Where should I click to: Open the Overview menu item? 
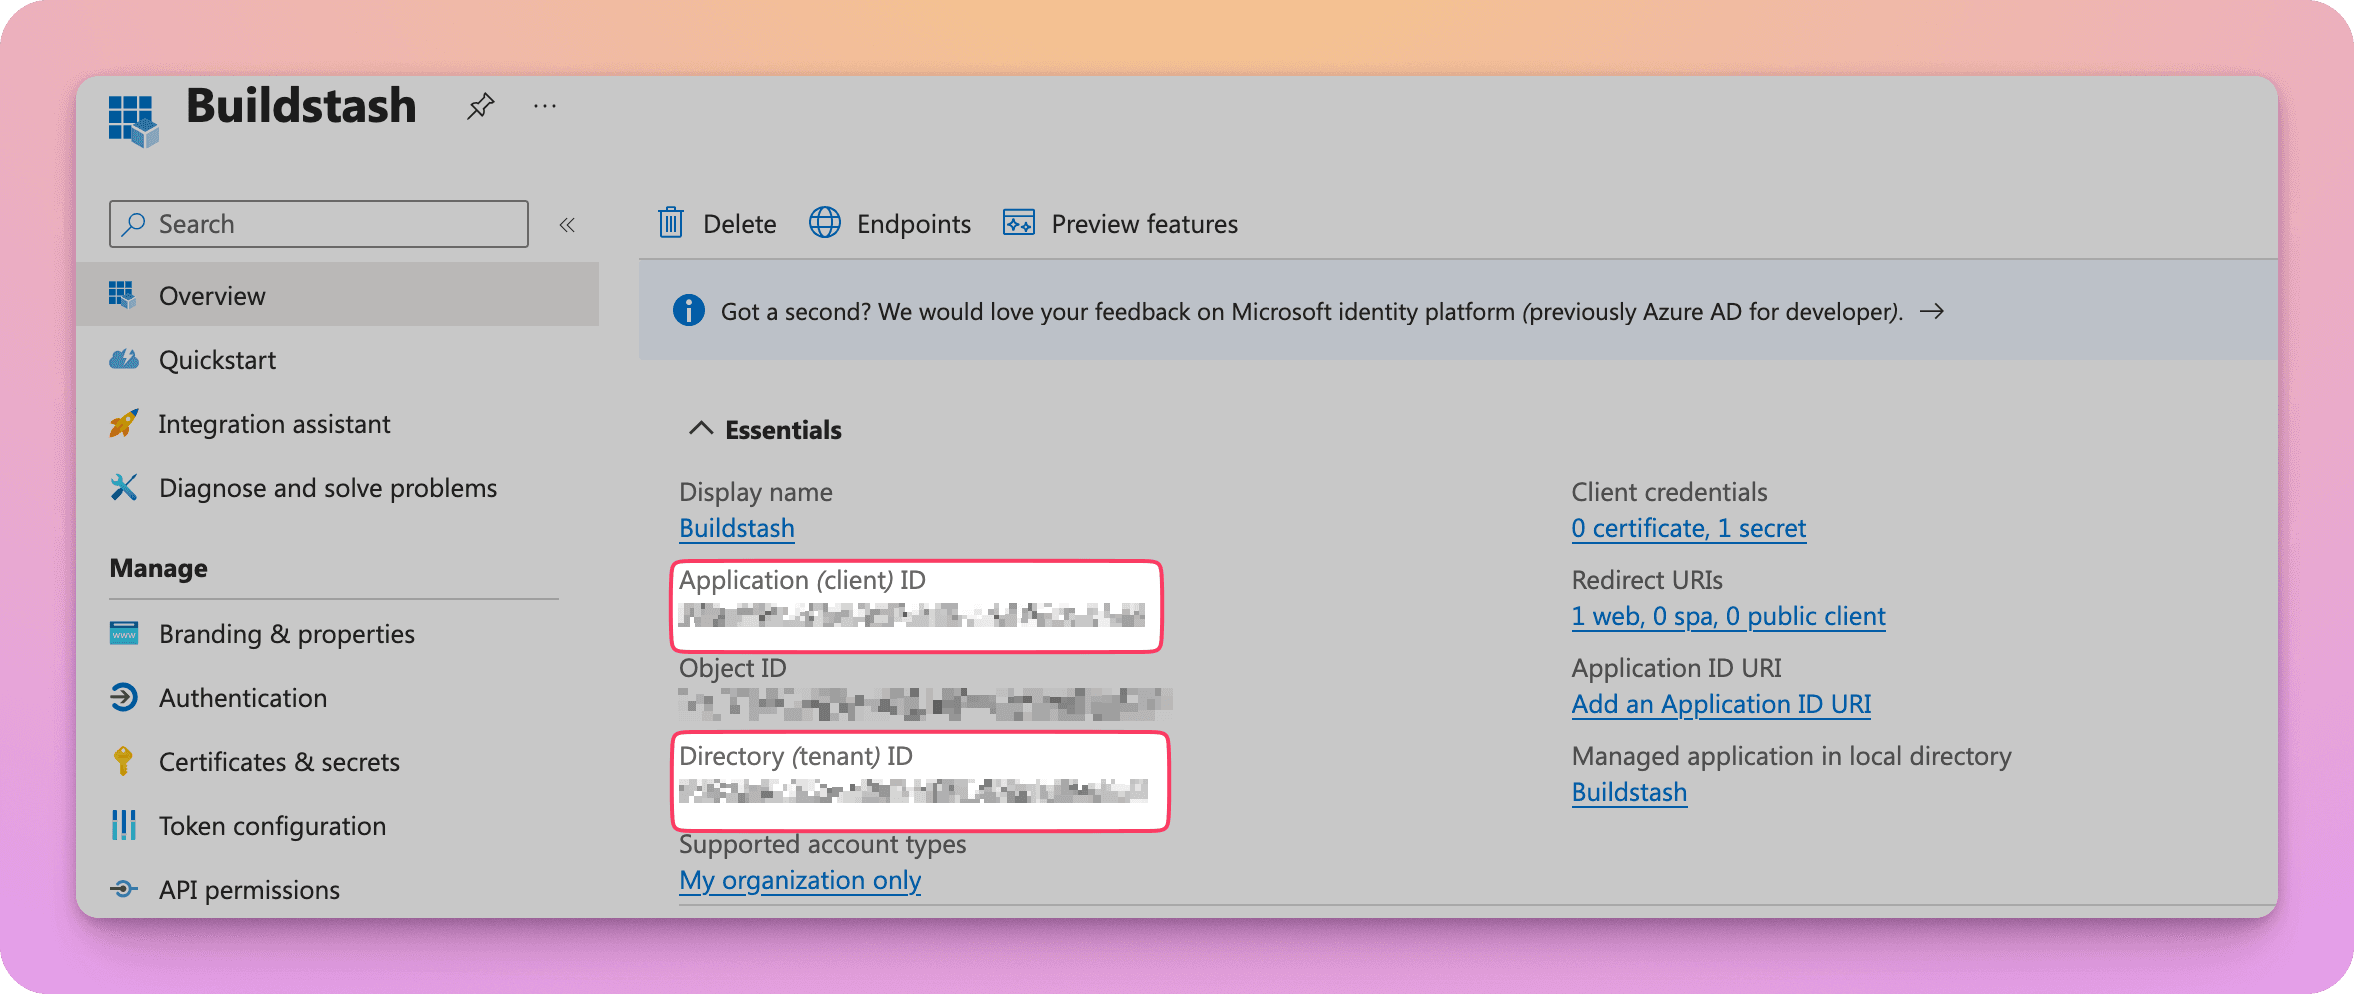pyautogui.click(x=212, y=296)
